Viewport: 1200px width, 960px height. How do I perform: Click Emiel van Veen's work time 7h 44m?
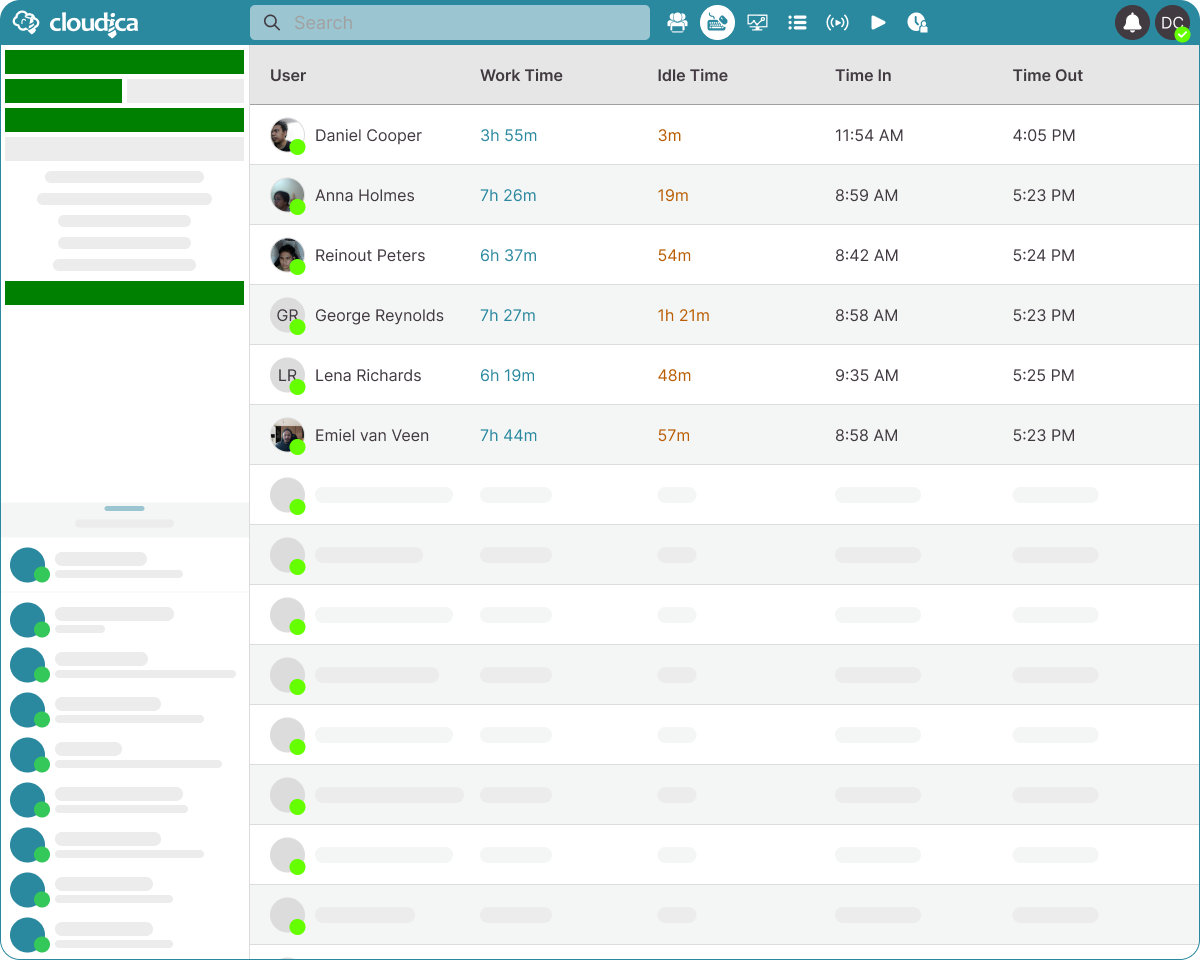coord(508,435)
